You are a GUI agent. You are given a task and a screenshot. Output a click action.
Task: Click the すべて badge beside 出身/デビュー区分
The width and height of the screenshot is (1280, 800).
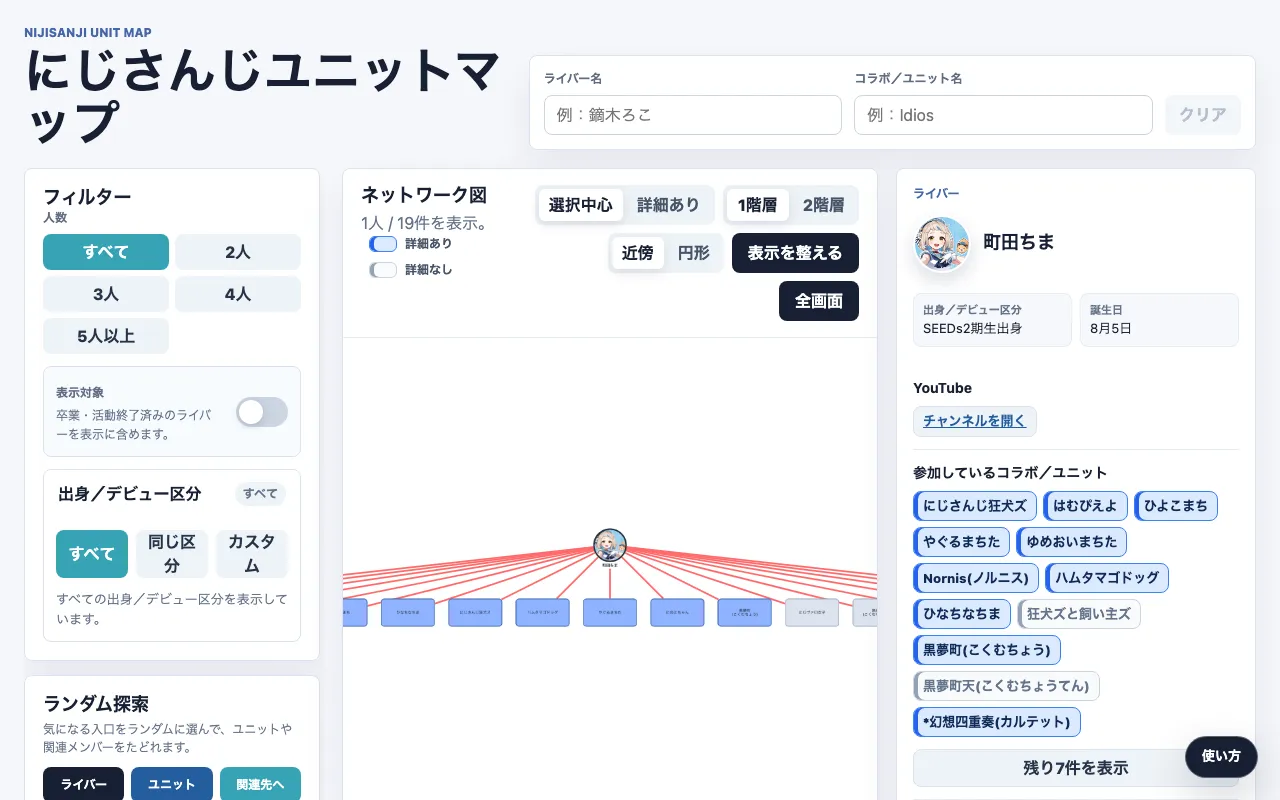tap(260, 494)
